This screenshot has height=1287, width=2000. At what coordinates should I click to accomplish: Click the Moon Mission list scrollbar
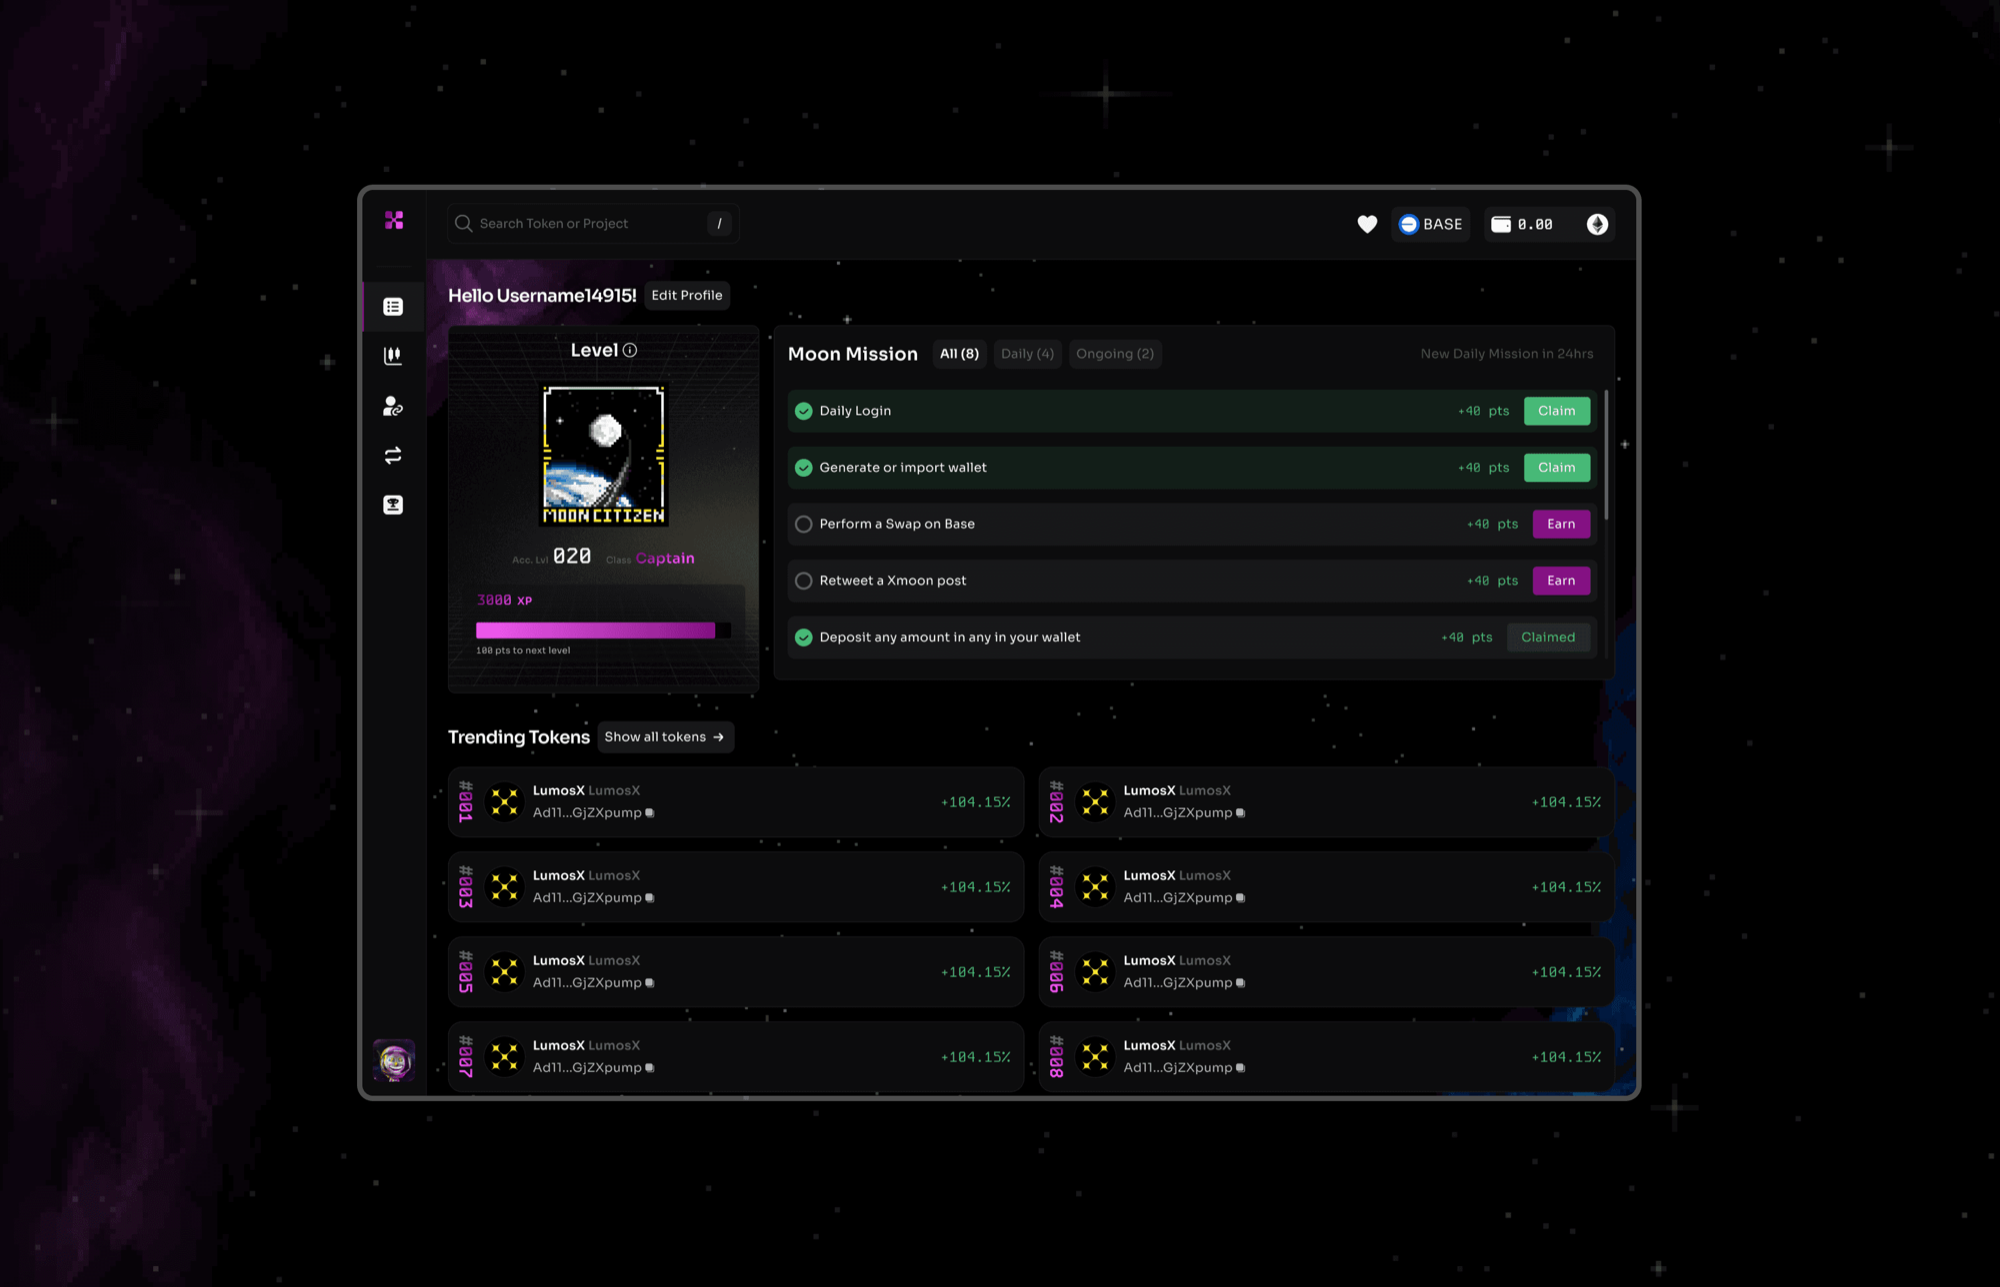click(1606, 455)
